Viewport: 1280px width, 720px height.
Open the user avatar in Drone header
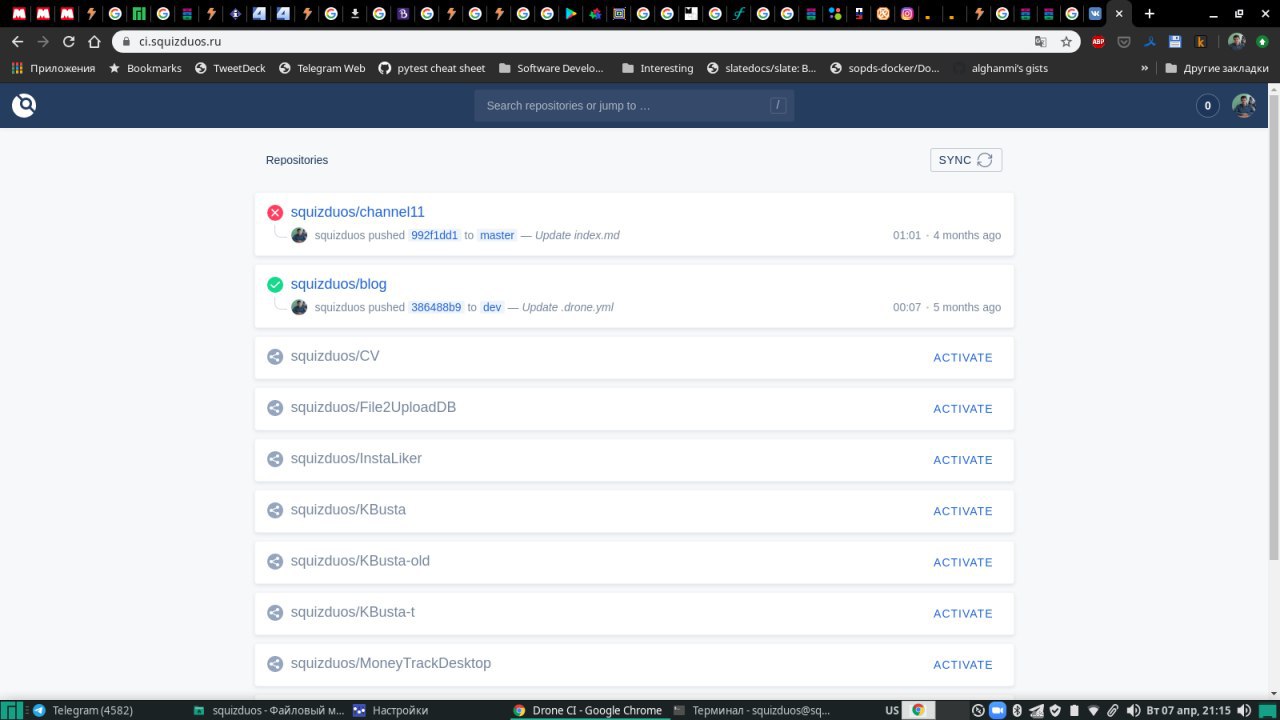tap(1243, 105)
